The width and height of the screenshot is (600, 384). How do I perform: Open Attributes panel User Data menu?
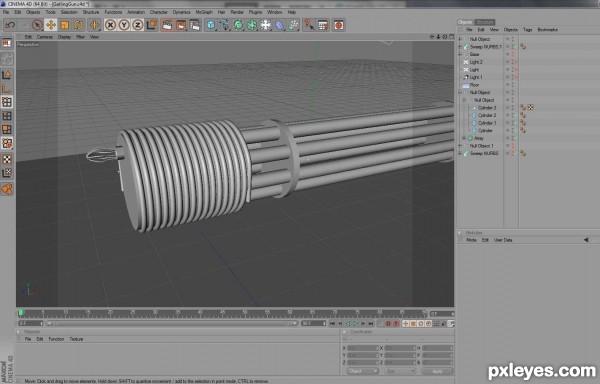coord(503,240)
